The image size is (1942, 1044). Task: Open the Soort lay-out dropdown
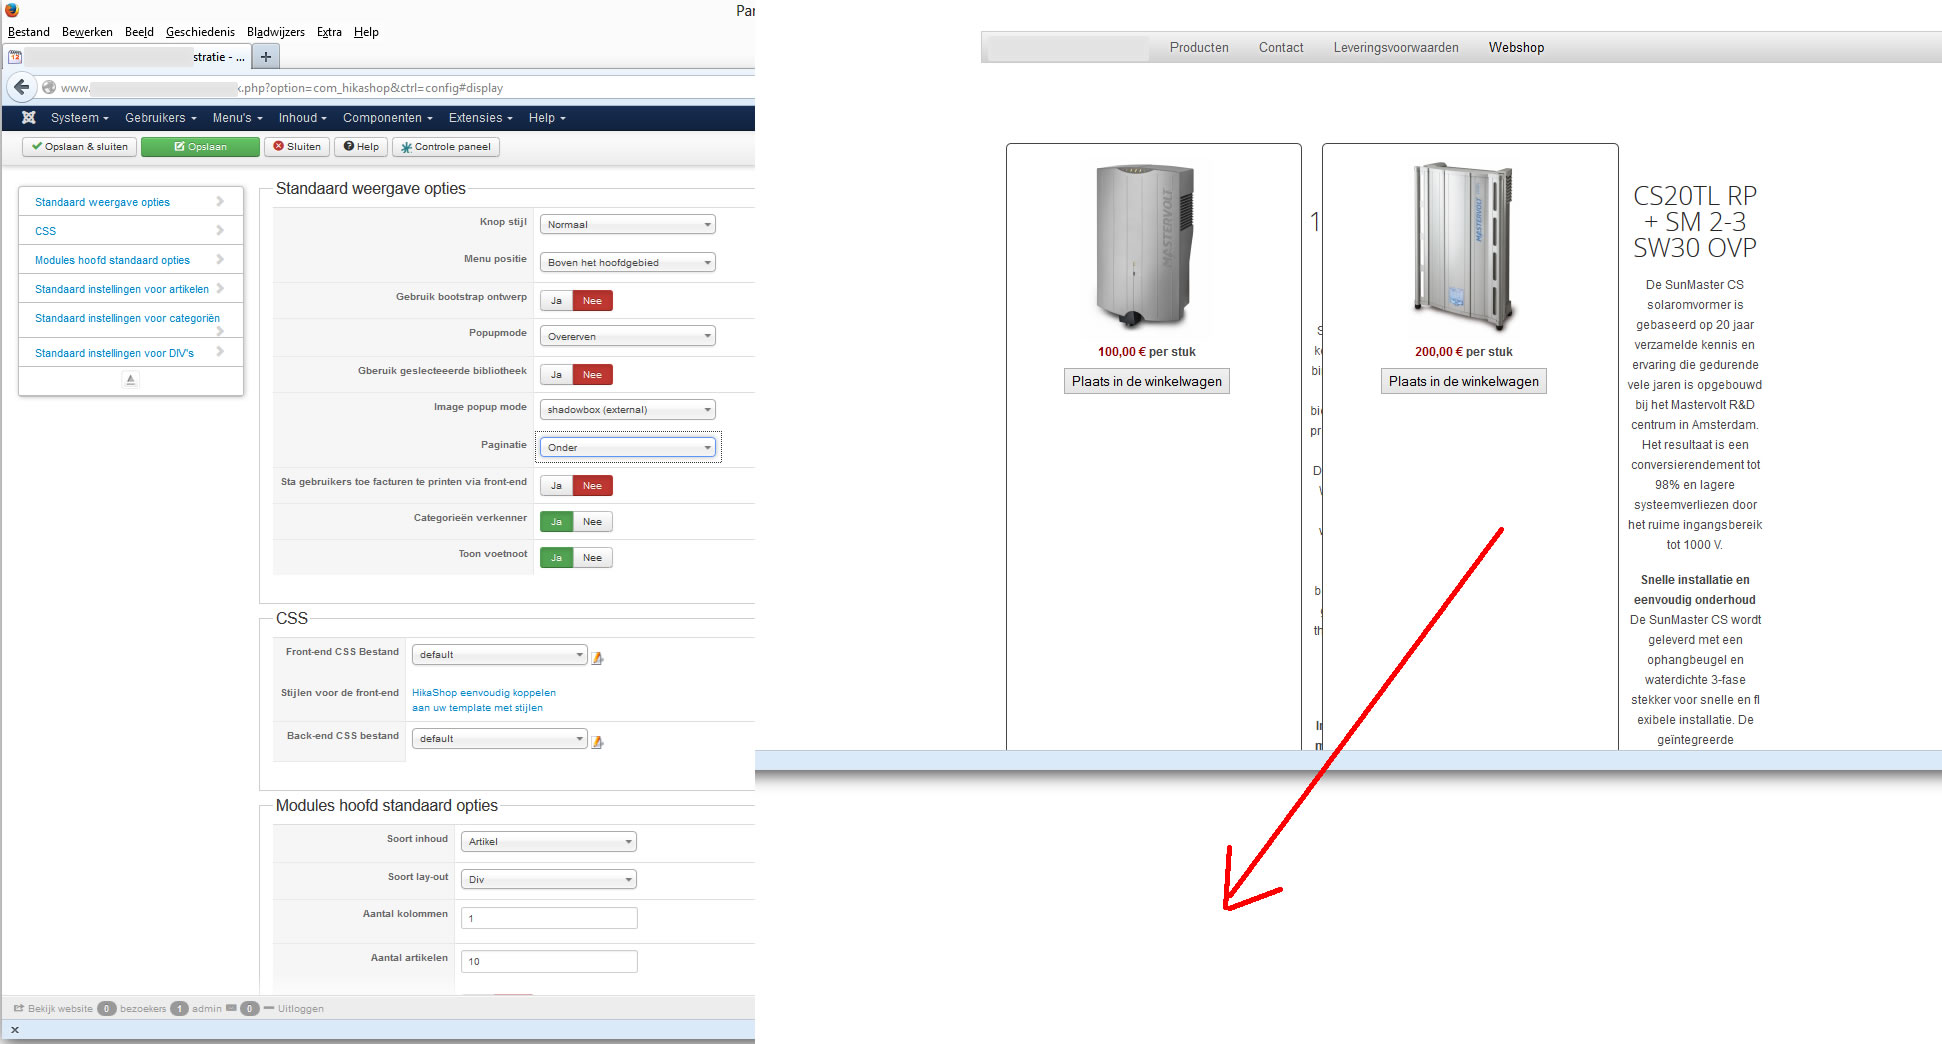[x=549, y=880]
